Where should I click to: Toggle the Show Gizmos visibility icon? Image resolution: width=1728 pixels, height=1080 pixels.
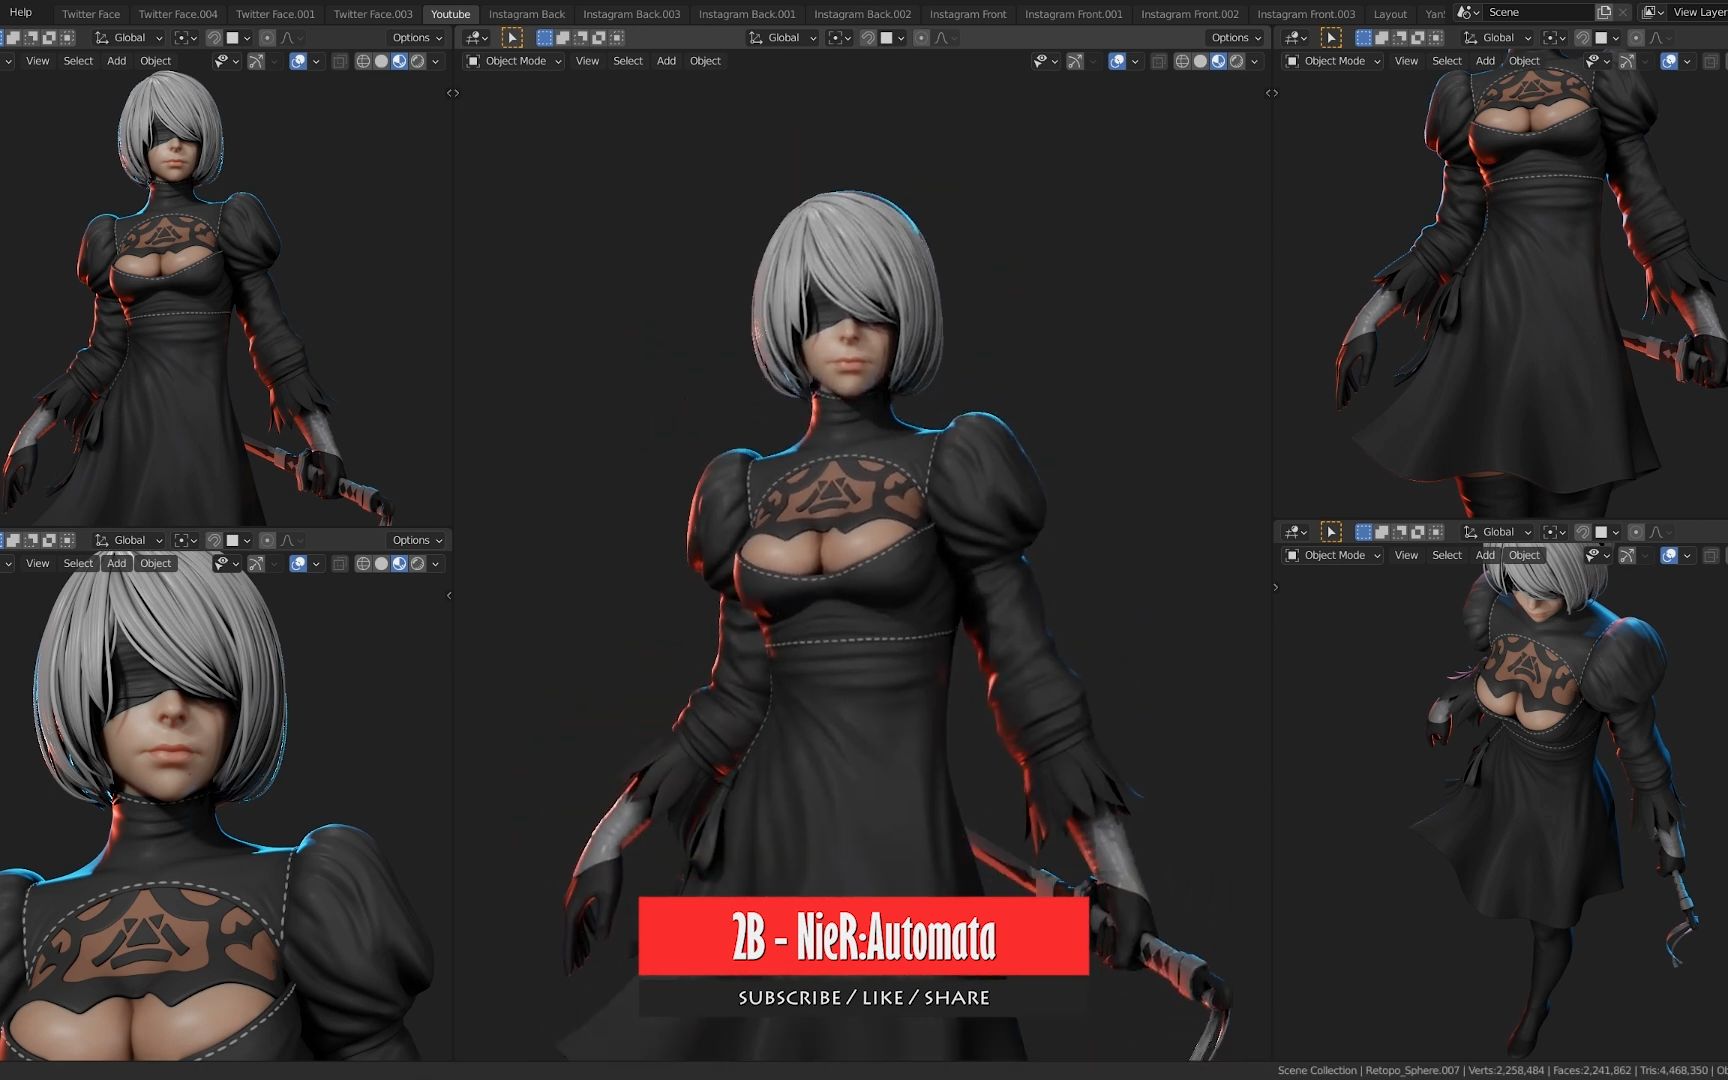[1077, 61]
